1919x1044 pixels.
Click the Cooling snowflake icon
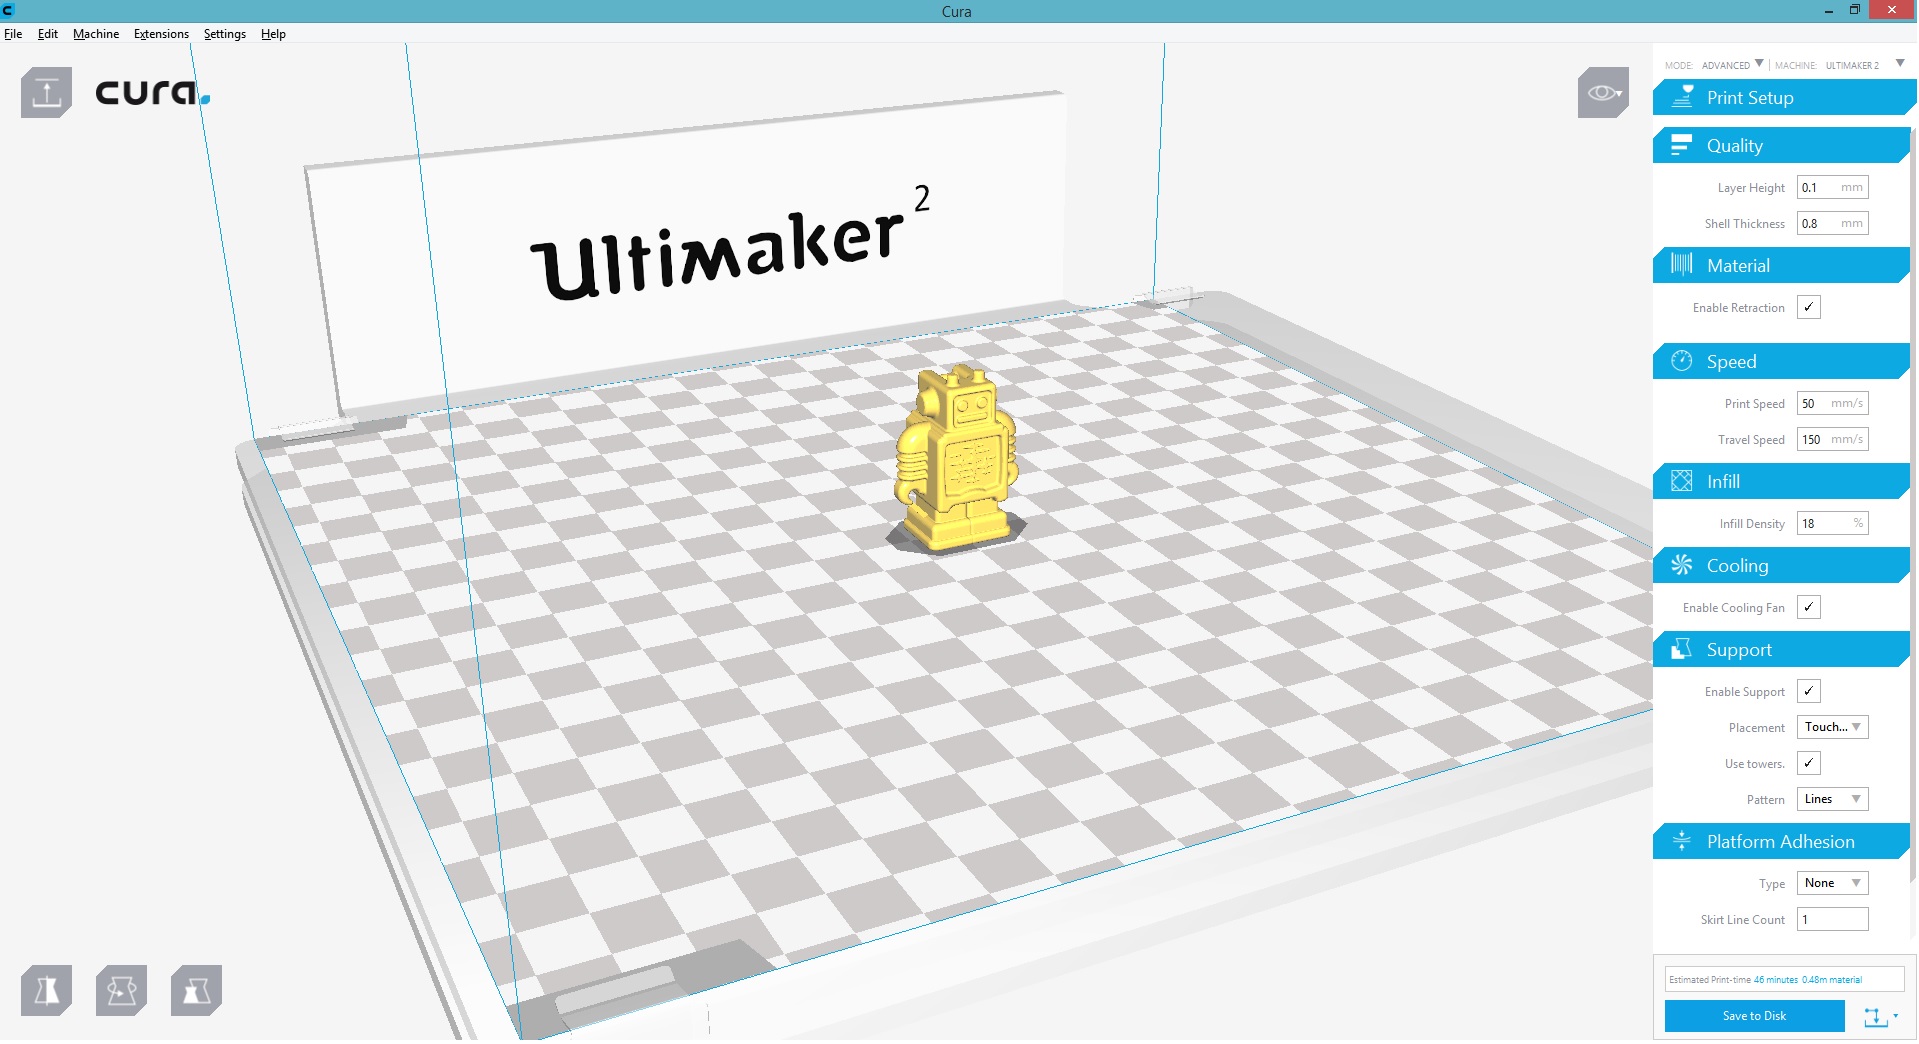coord(1680,565)
